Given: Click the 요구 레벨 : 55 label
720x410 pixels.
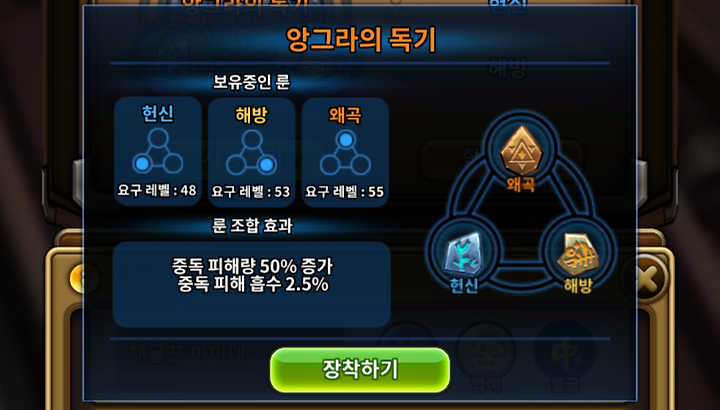Looking at the screenshot, I should (x=345, y=191).
